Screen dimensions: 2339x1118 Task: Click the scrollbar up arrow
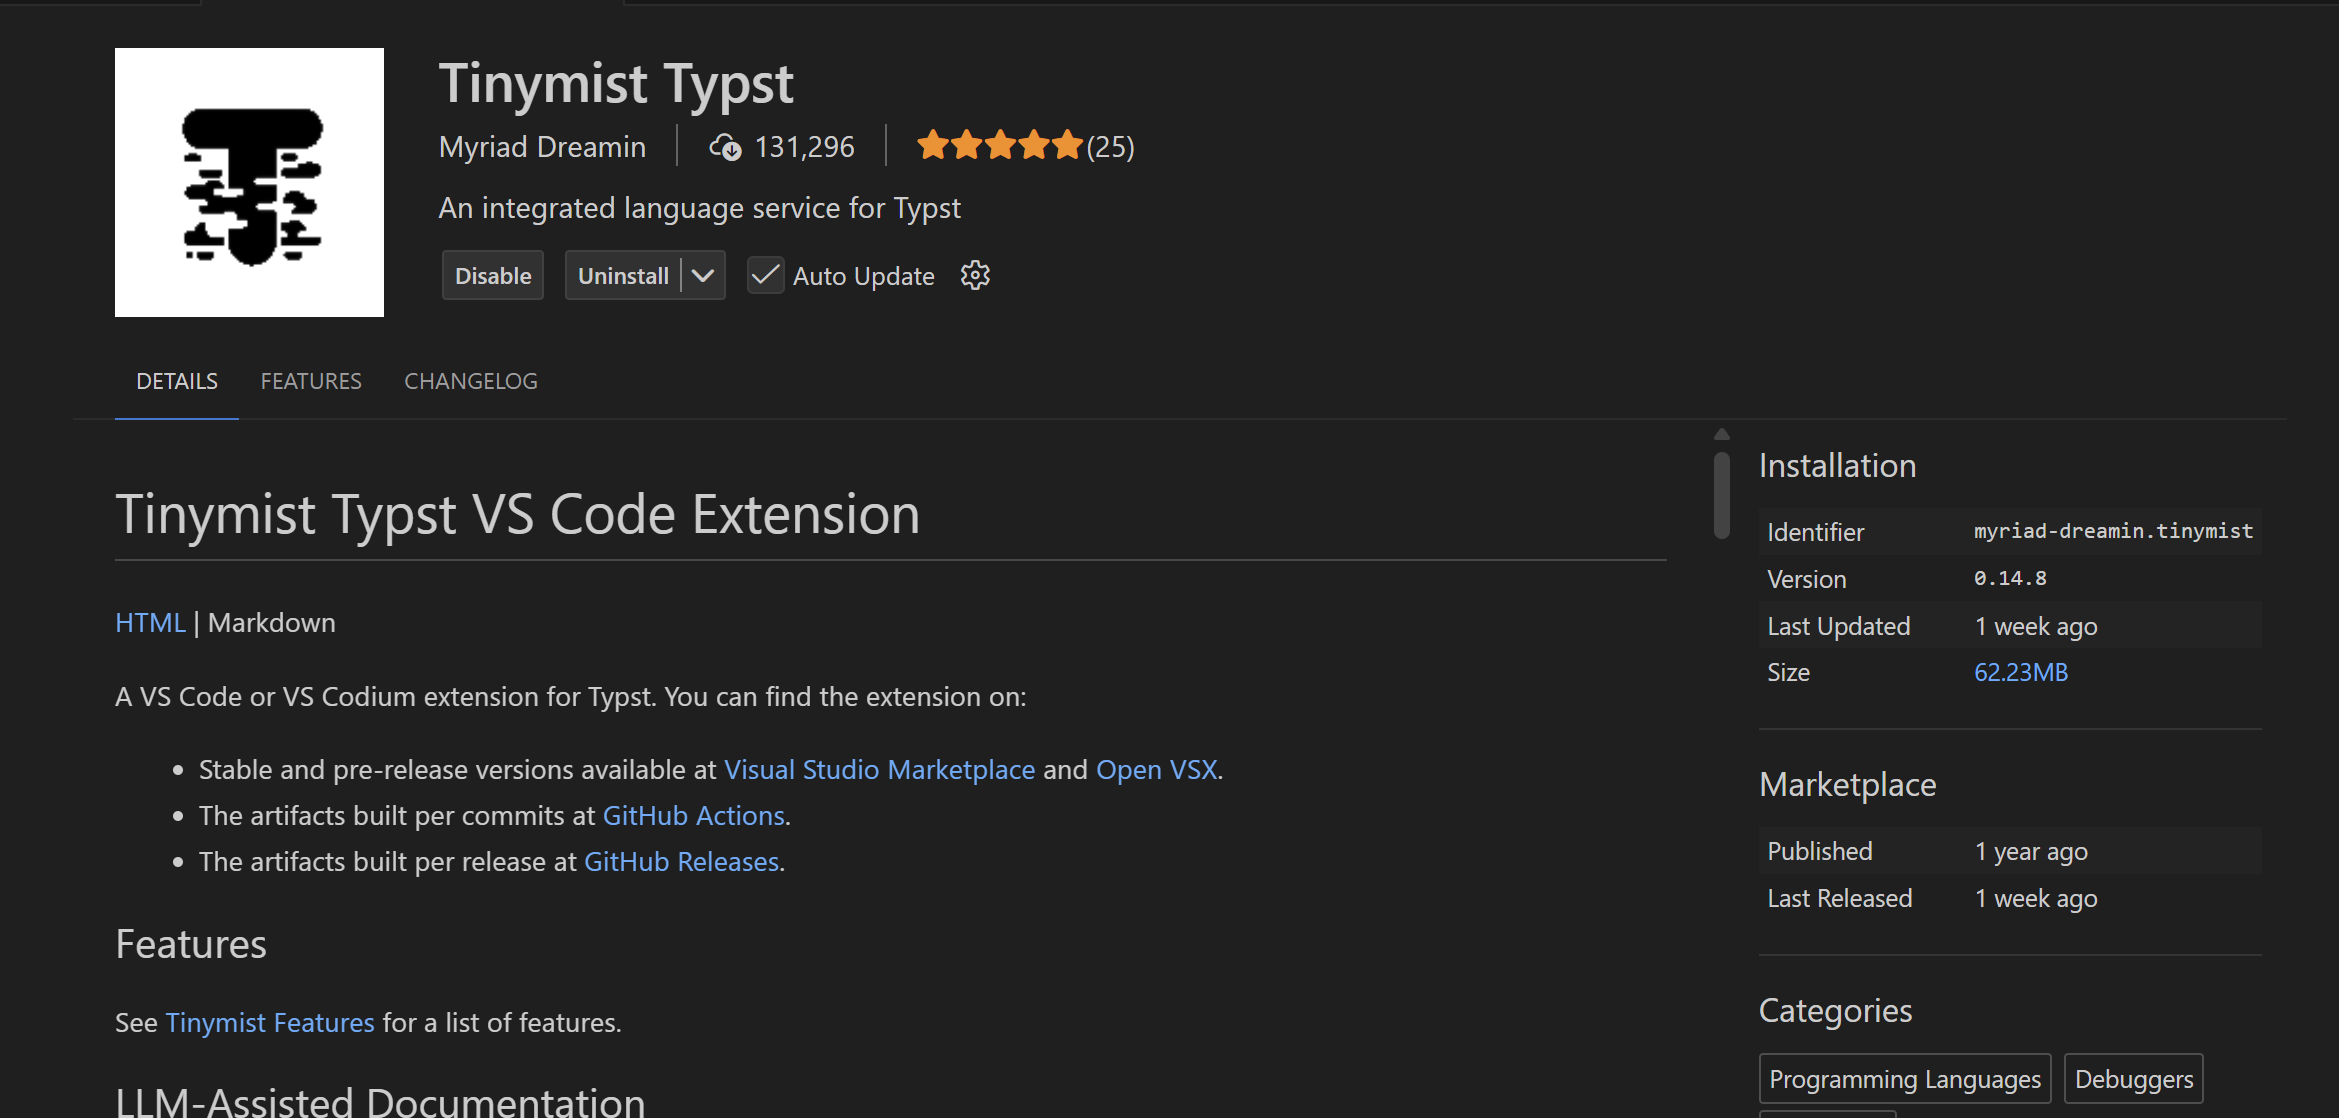[1721, 434]
